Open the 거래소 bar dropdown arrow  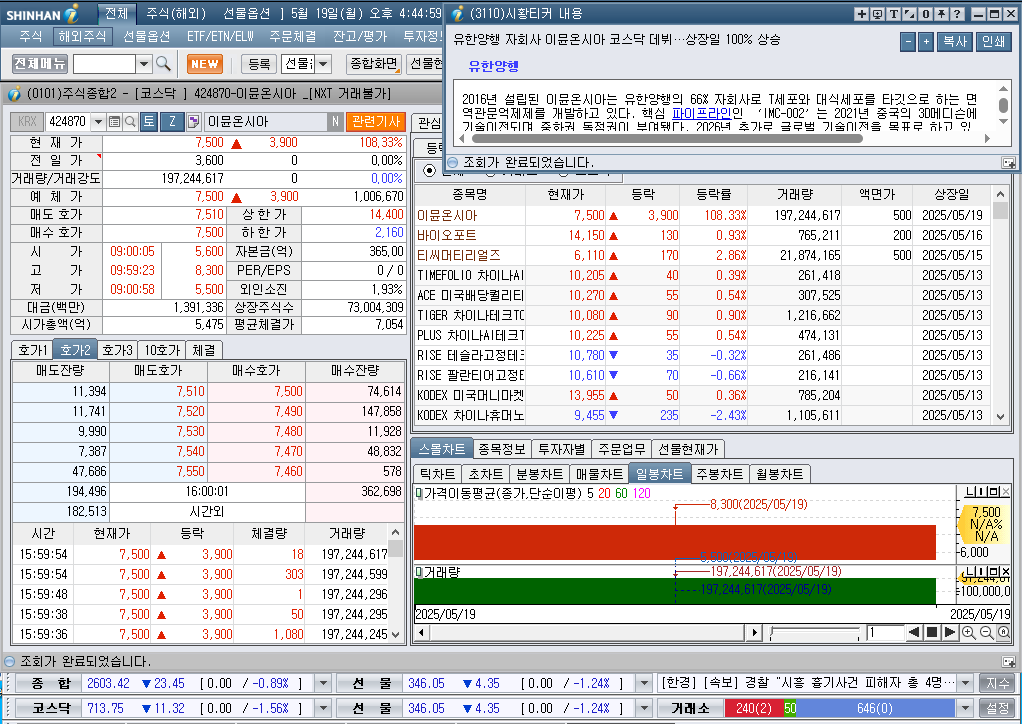pyautogui.click(x=966, y=708)
